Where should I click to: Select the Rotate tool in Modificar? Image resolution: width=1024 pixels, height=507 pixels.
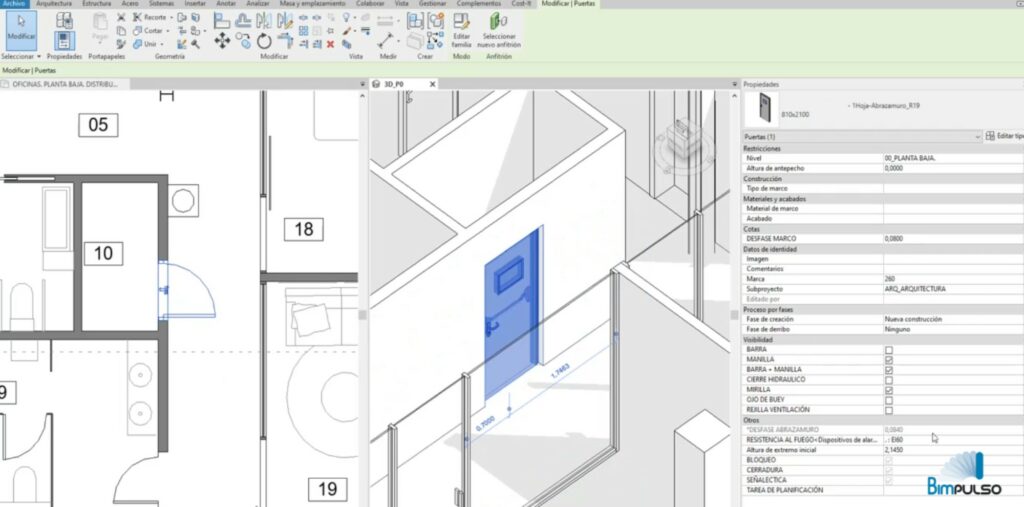[264, 41]
